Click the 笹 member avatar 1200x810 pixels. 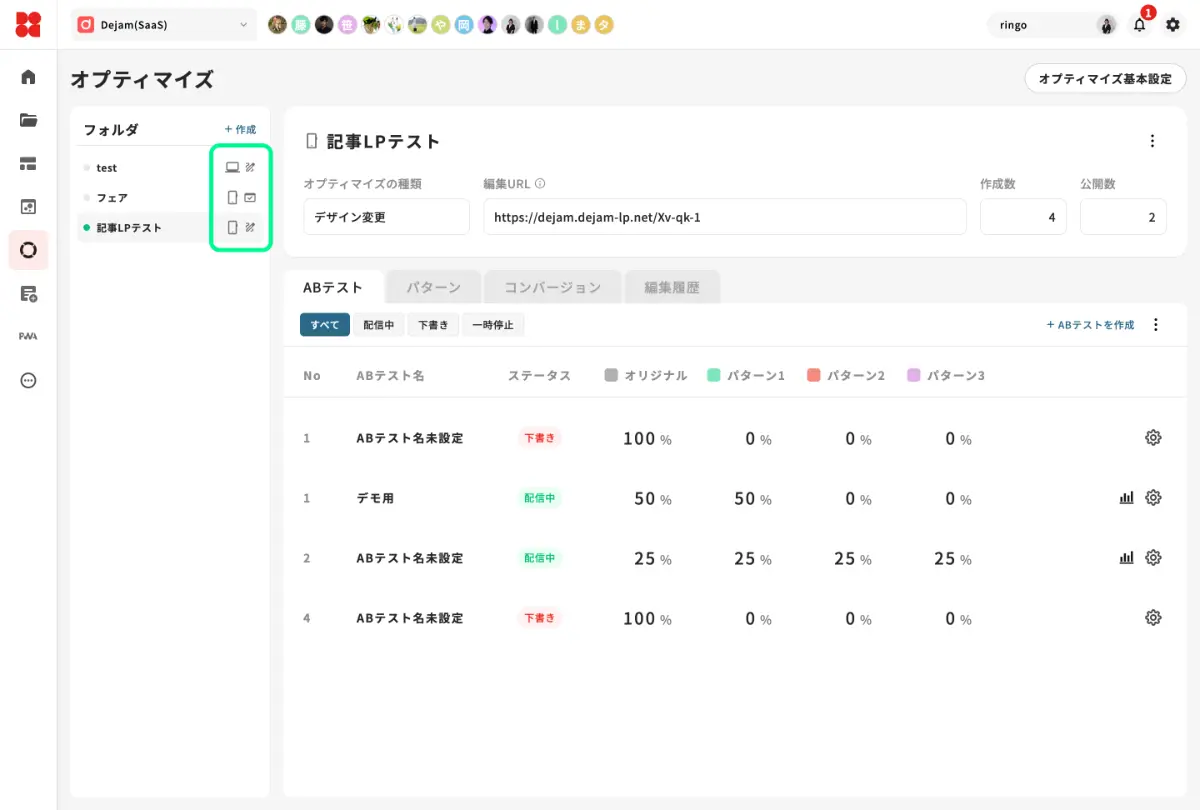click(347, 25)
